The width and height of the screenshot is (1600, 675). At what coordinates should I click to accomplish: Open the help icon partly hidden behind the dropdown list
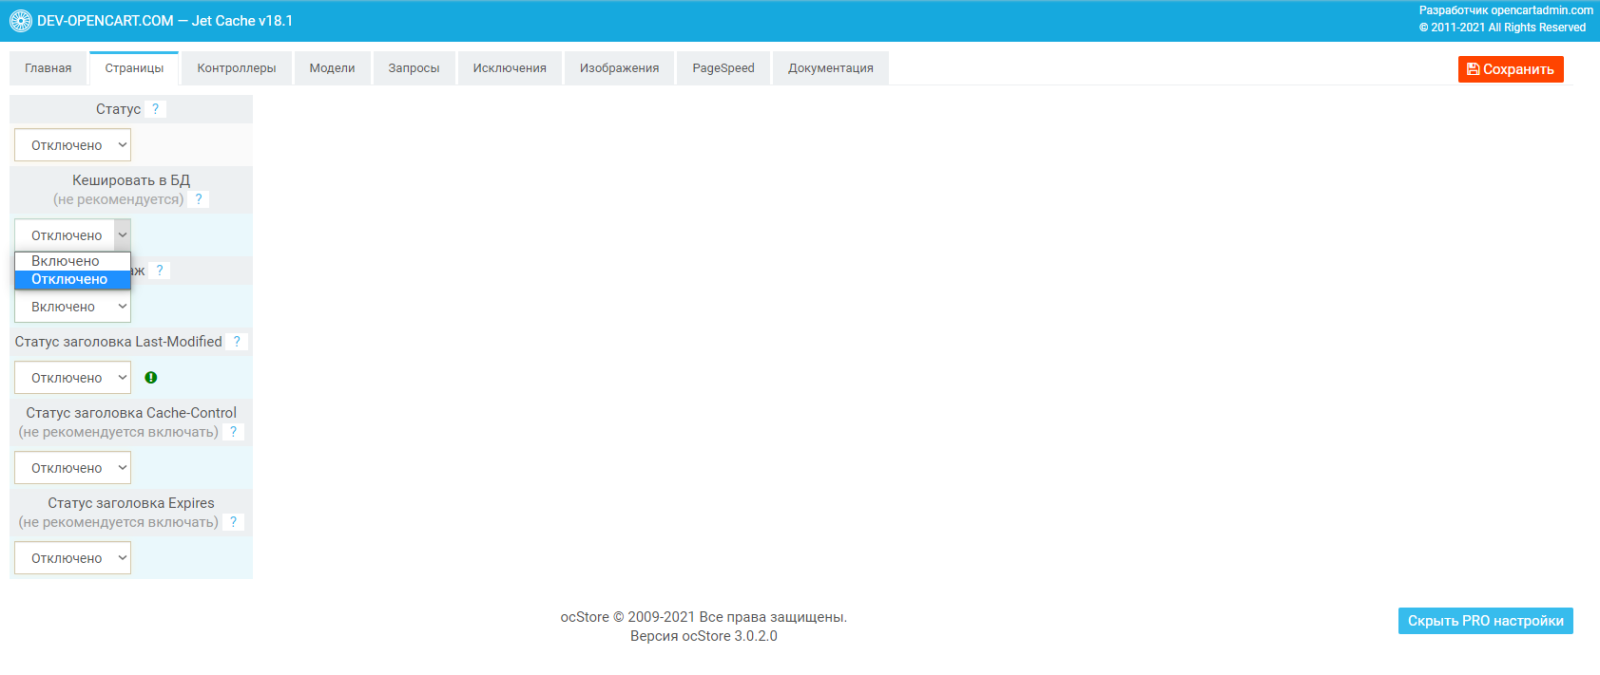(160, 270)
